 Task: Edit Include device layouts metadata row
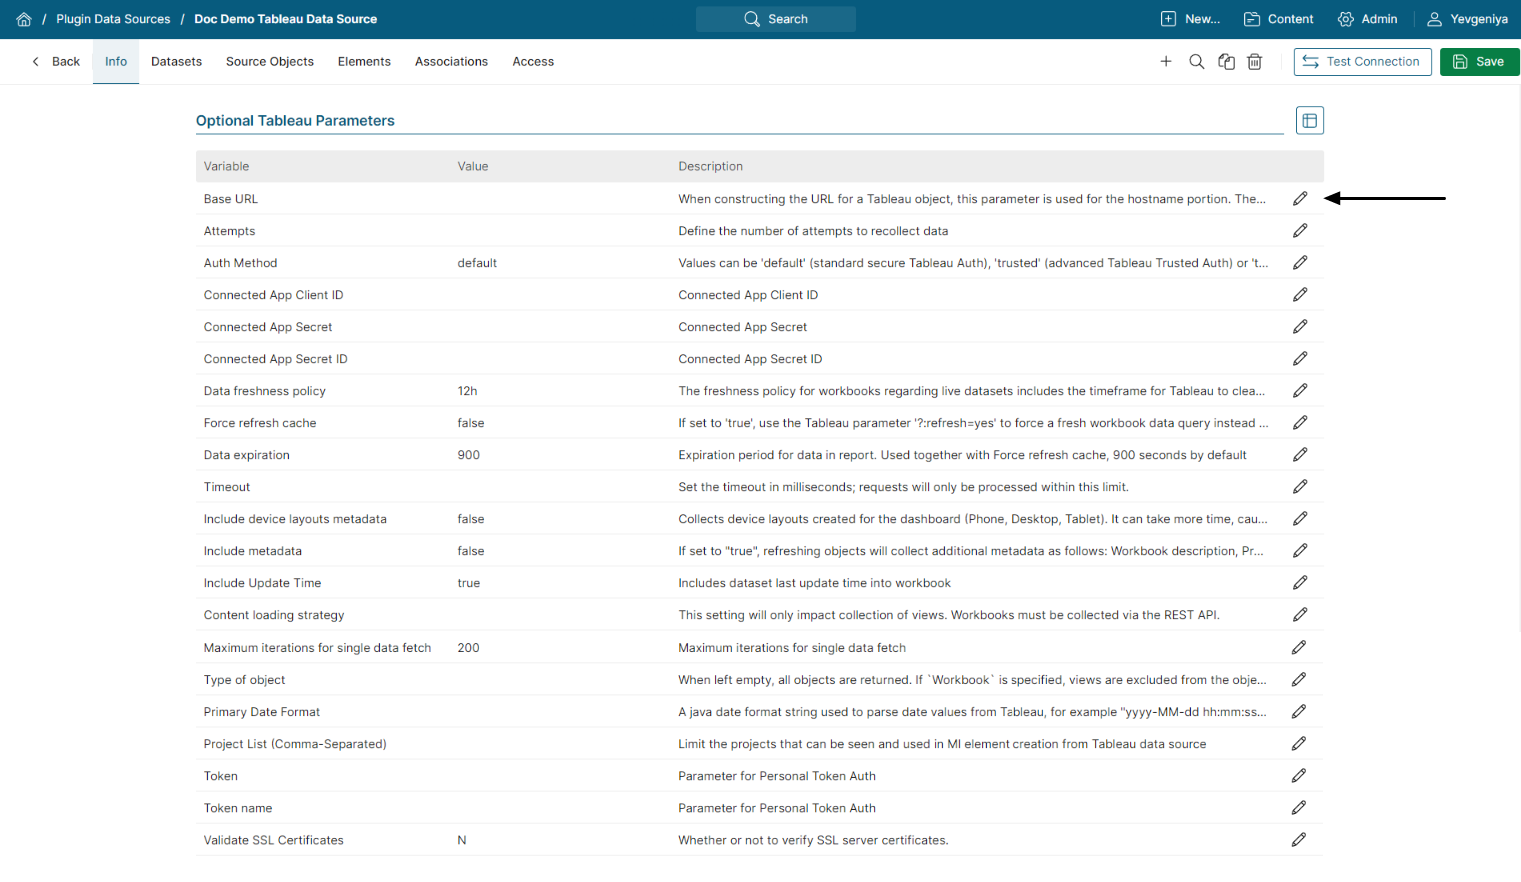(x=1300, y=519)
